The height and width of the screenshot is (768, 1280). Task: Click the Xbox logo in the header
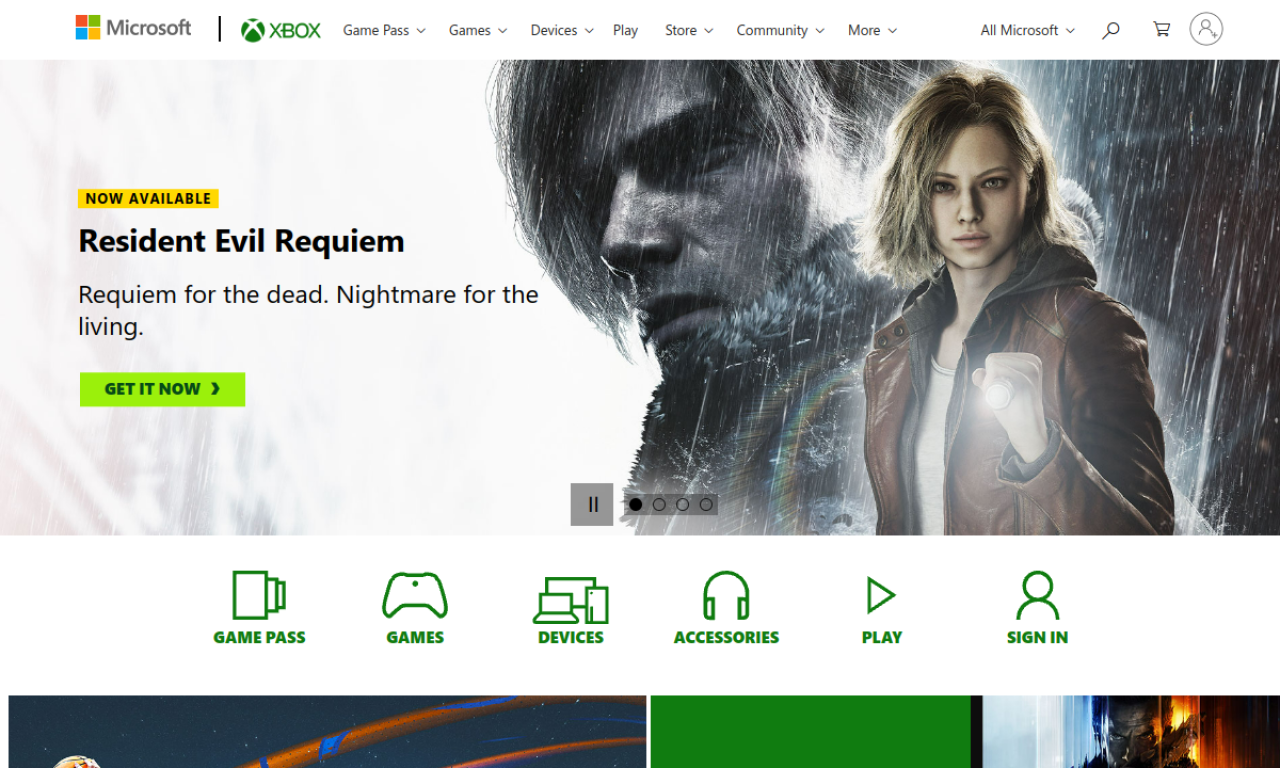pyautogui.click(x=280, y=30)
